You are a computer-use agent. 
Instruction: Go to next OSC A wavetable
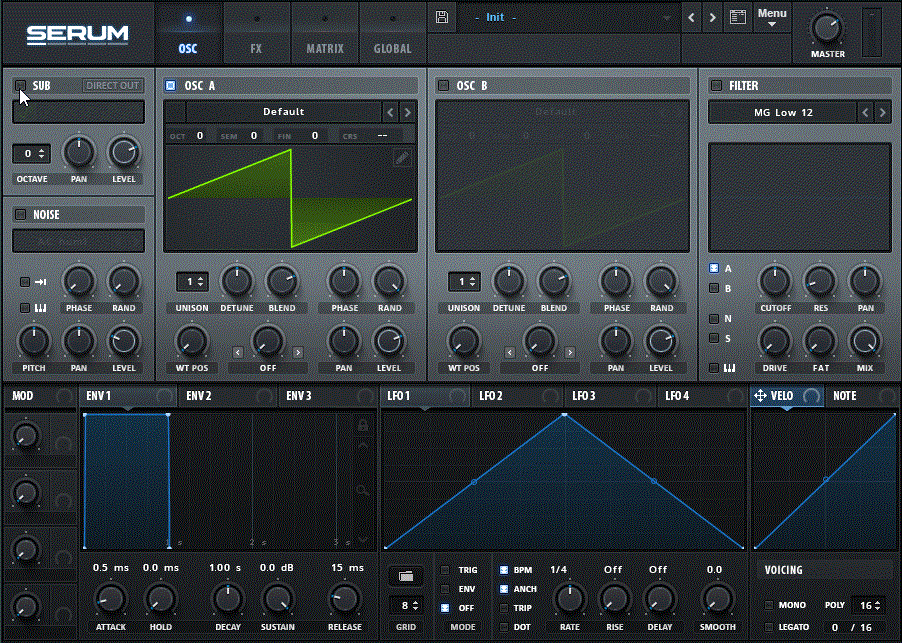pos(407,112)
